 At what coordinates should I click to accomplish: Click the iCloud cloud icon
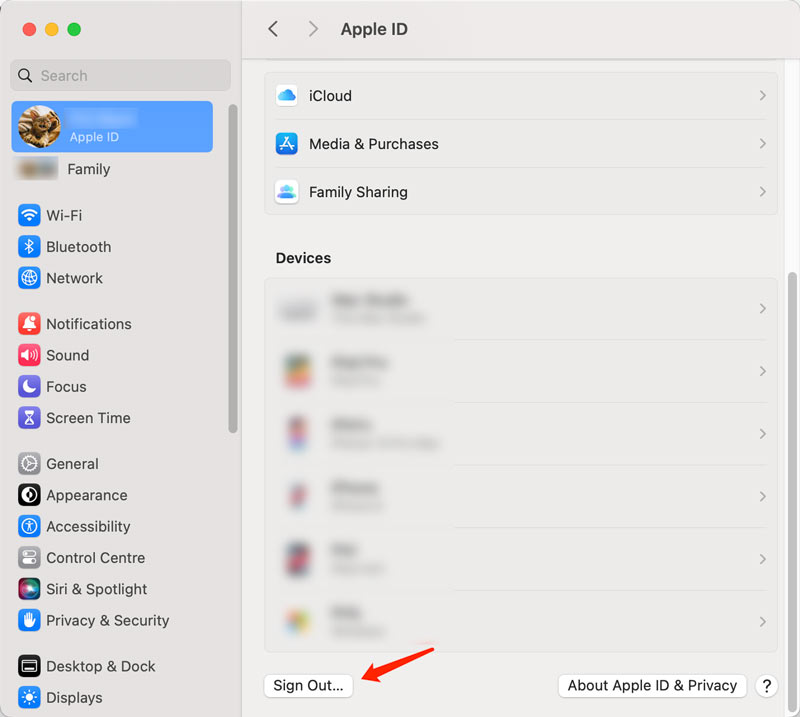click(287, 95)
